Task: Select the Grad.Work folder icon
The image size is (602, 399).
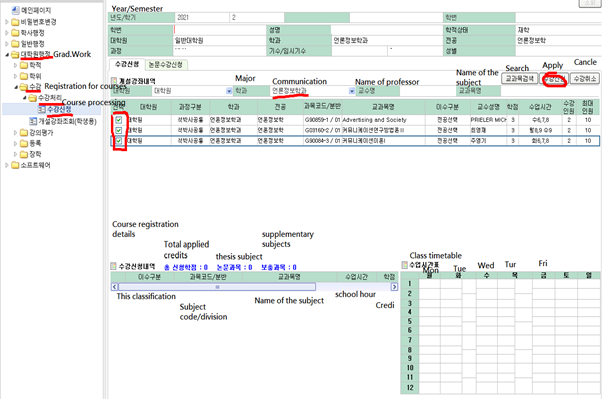Action: 15,55
